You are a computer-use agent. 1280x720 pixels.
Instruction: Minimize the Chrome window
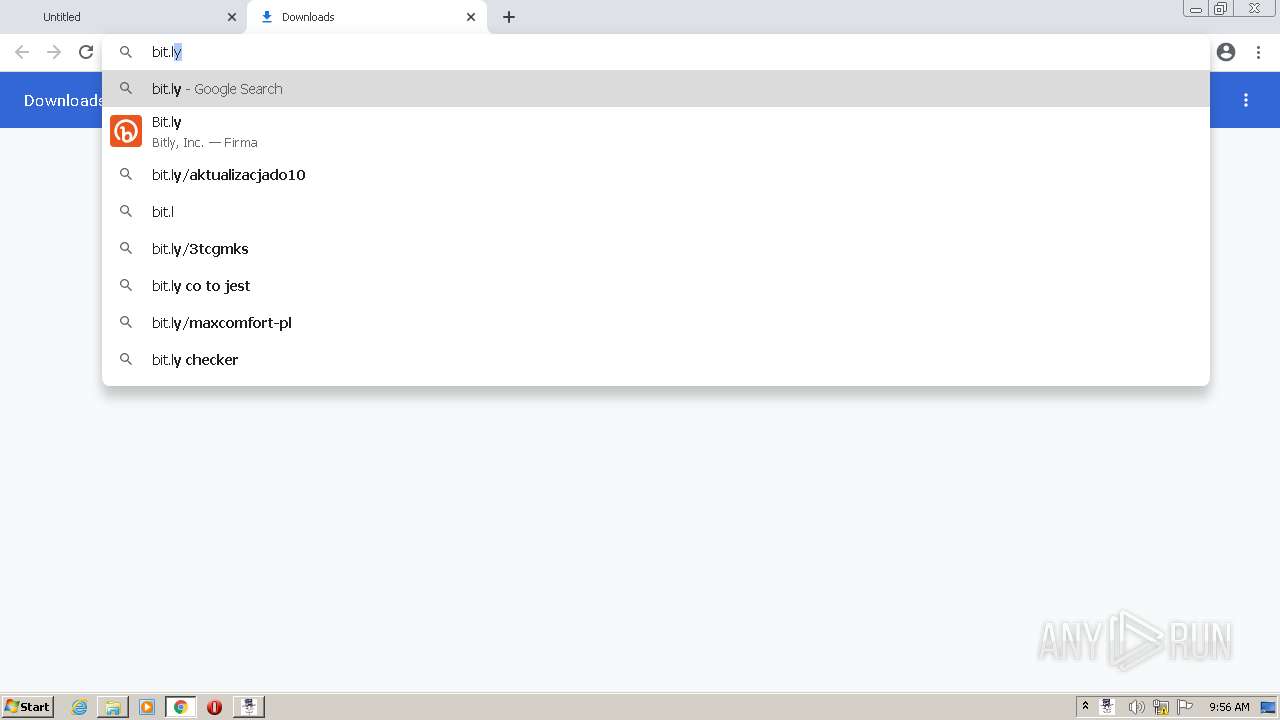click(x=1195, y=9)
